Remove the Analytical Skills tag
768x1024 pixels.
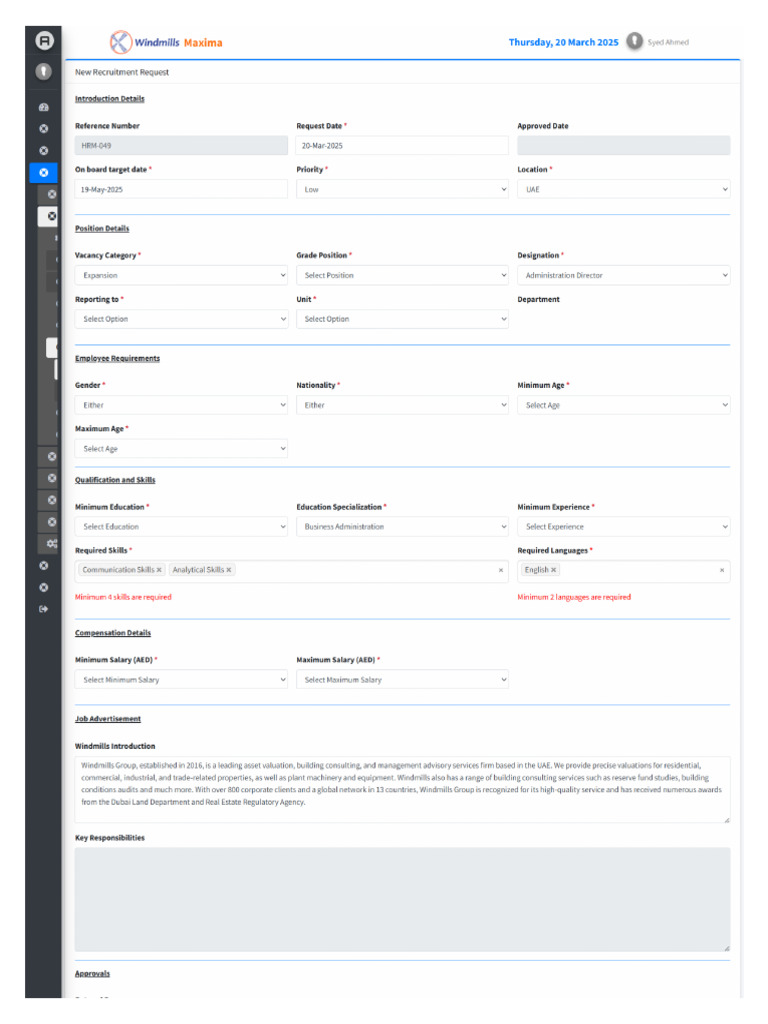point(229,570)
